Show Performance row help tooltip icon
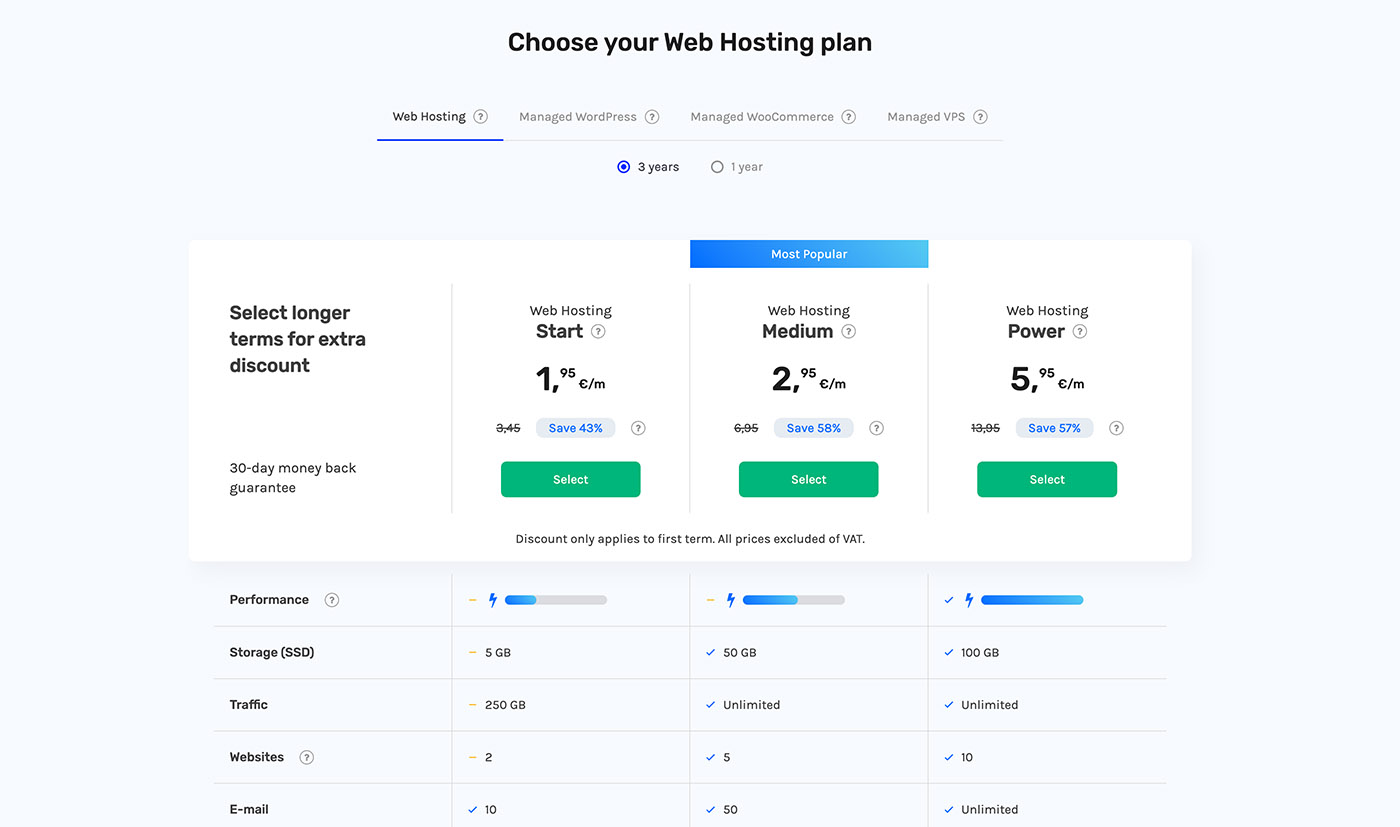Viewport: 1400px width, 827px height. point(332,600)
